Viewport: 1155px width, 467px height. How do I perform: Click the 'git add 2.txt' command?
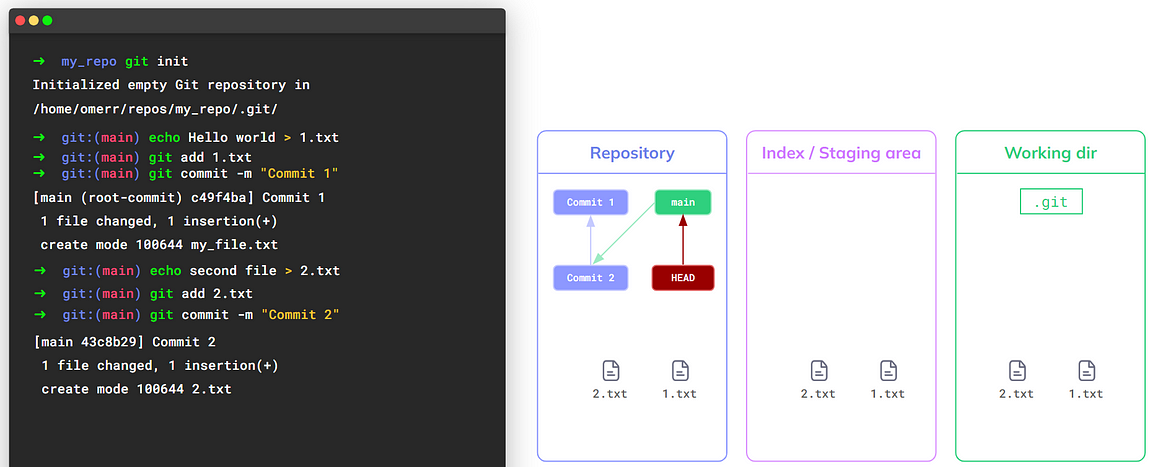(143, 293)
